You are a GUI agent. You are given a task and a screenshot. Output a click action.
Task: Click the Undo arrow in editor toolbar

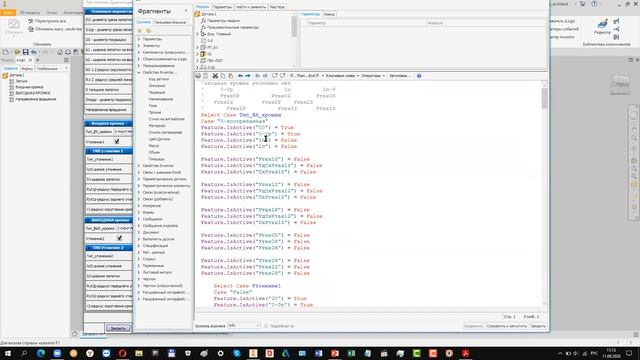240,76
